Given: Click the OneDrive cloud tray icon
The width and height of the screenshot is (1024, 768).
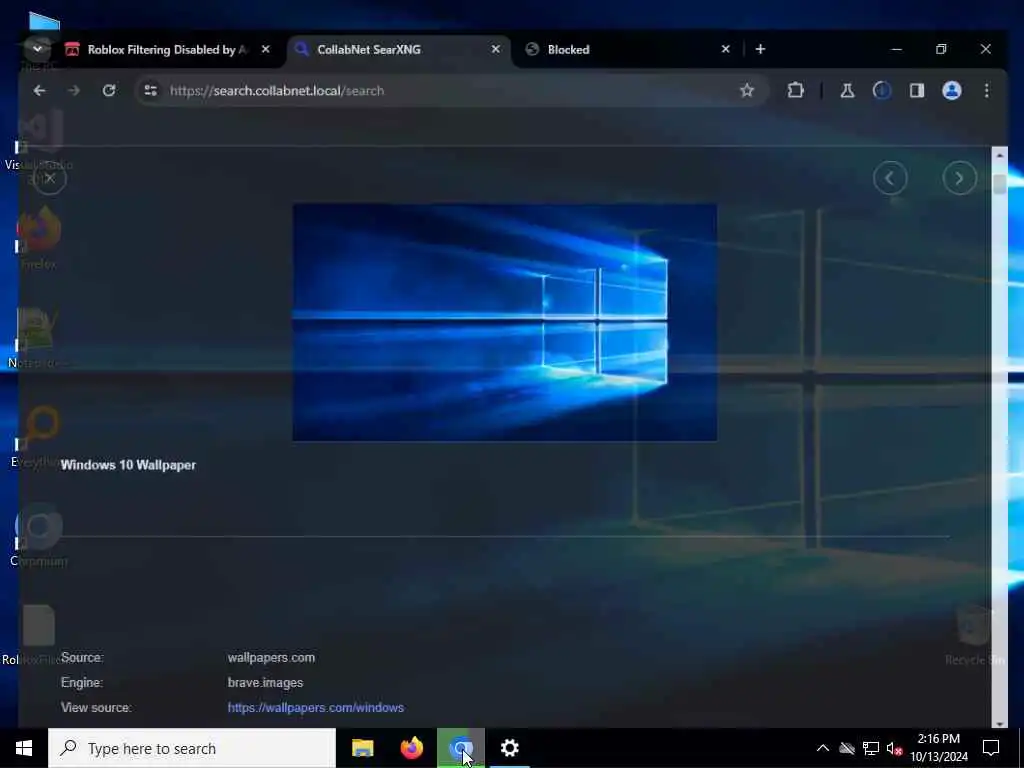Looking at the screenshot, I should tap(847, 748).
